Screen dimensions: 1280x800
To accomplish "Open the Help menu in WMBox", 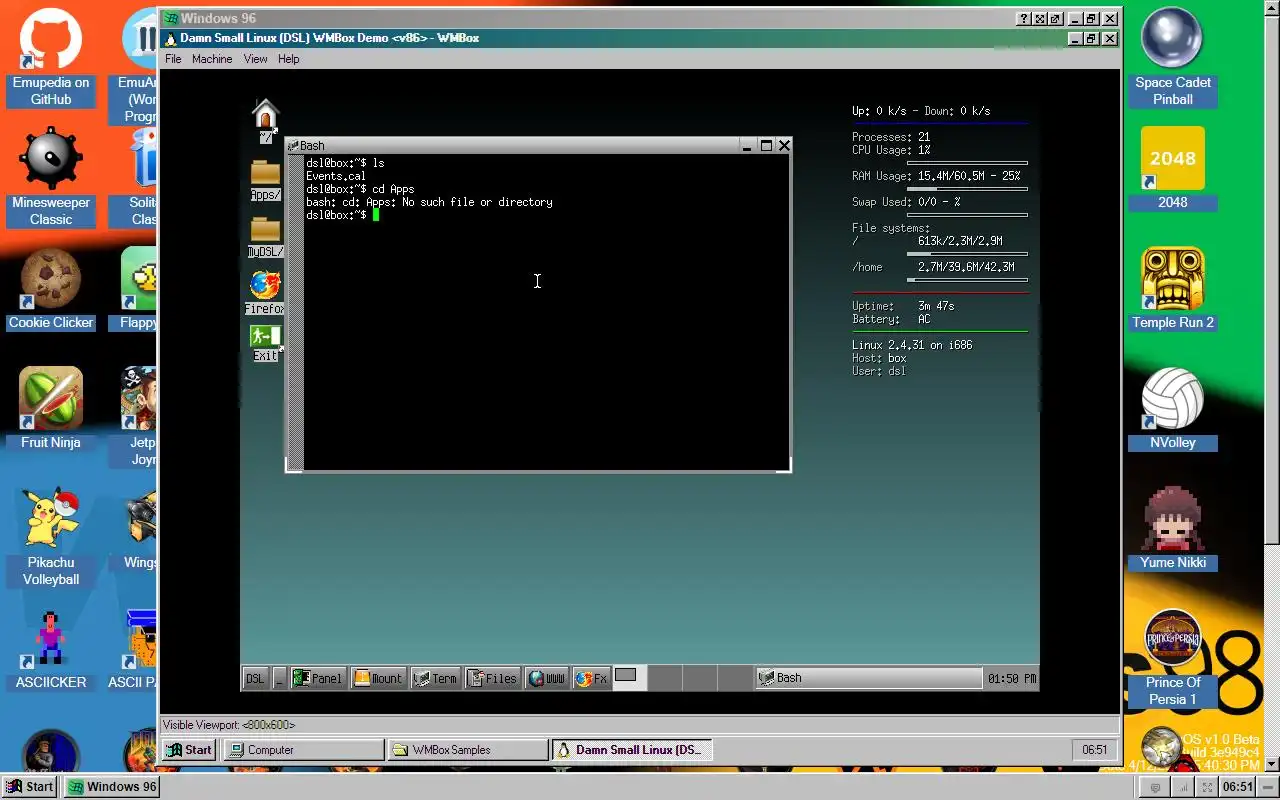I will pos(288,59).
